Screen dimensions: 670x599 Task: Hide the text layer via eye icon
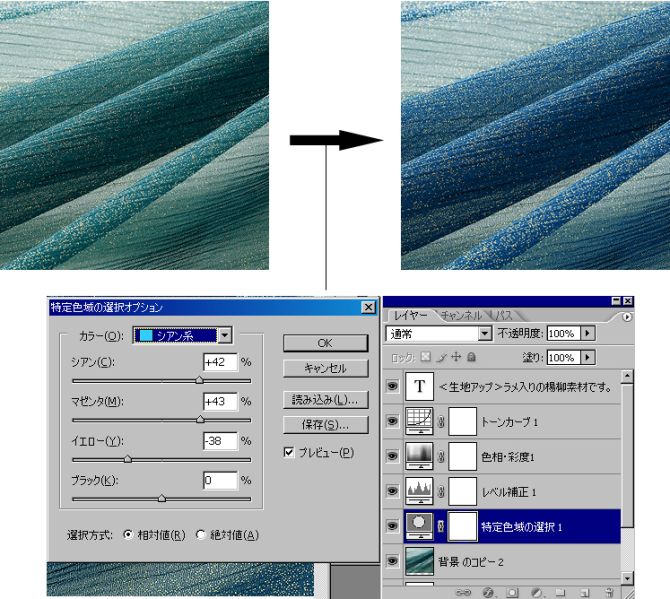point(392,386)
